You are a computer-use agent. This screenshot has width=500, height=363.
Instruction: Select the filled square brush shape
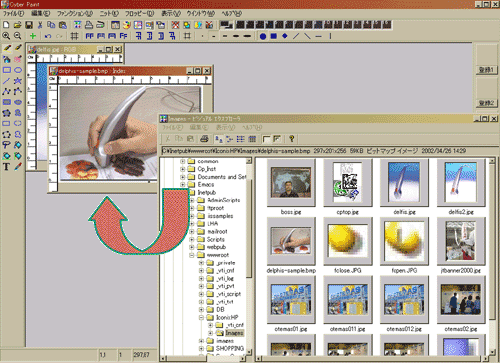pyautogui.click(x=274, y=36)
